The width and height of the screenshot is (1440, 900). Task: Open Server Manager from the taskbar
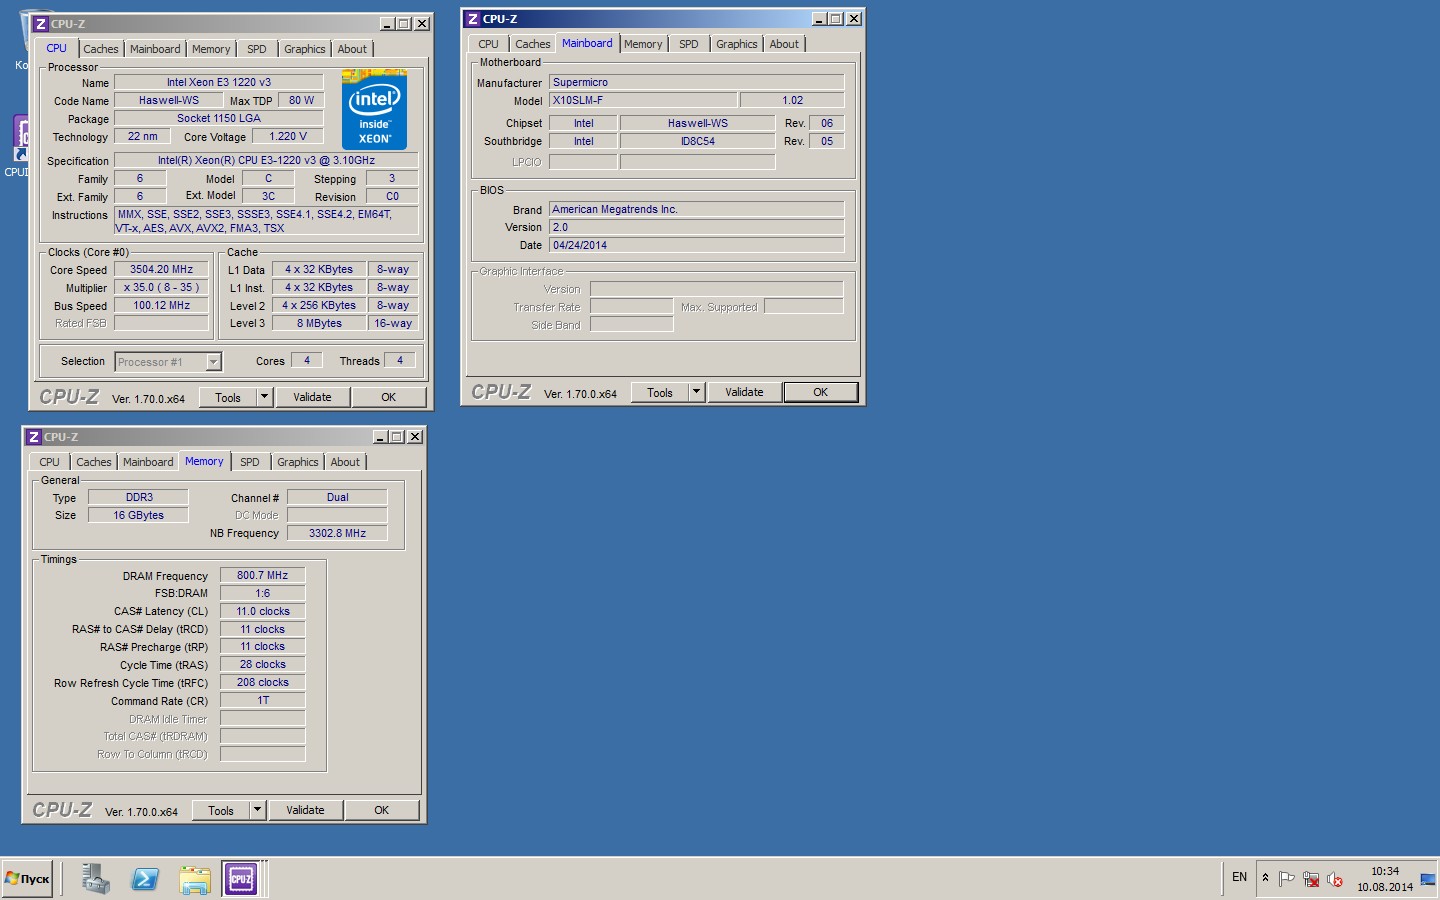pos(95,879)
